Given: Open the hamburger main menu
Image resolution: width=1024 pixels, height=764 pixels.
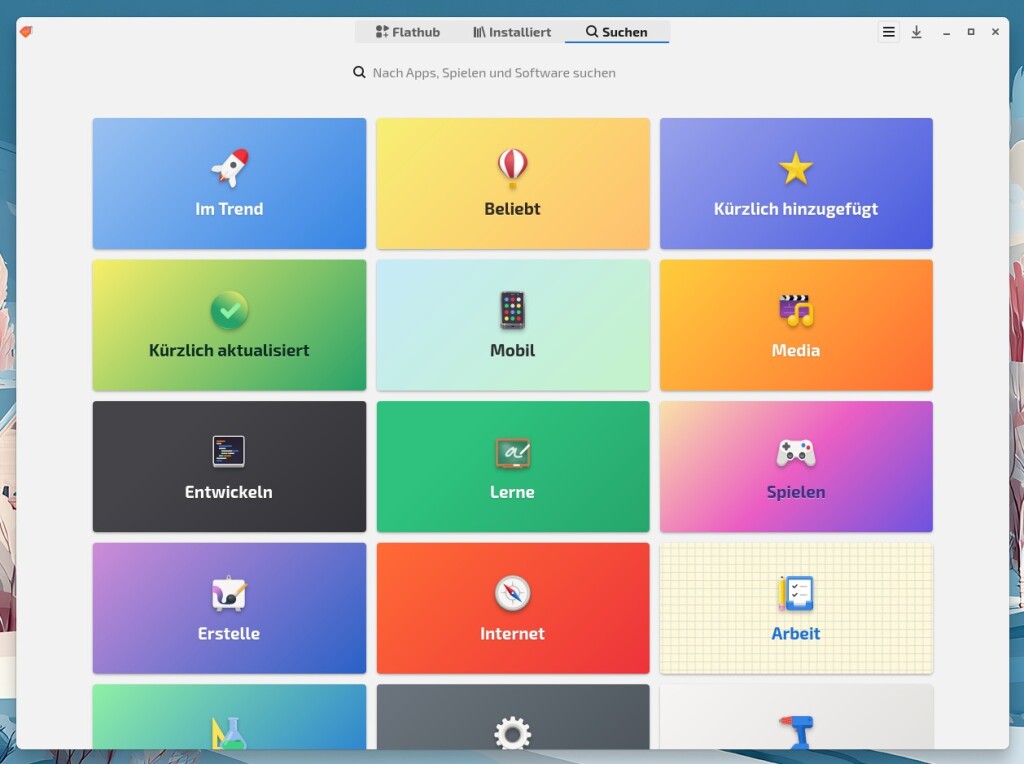Looking at the screenshot, I should coord(888,32).
